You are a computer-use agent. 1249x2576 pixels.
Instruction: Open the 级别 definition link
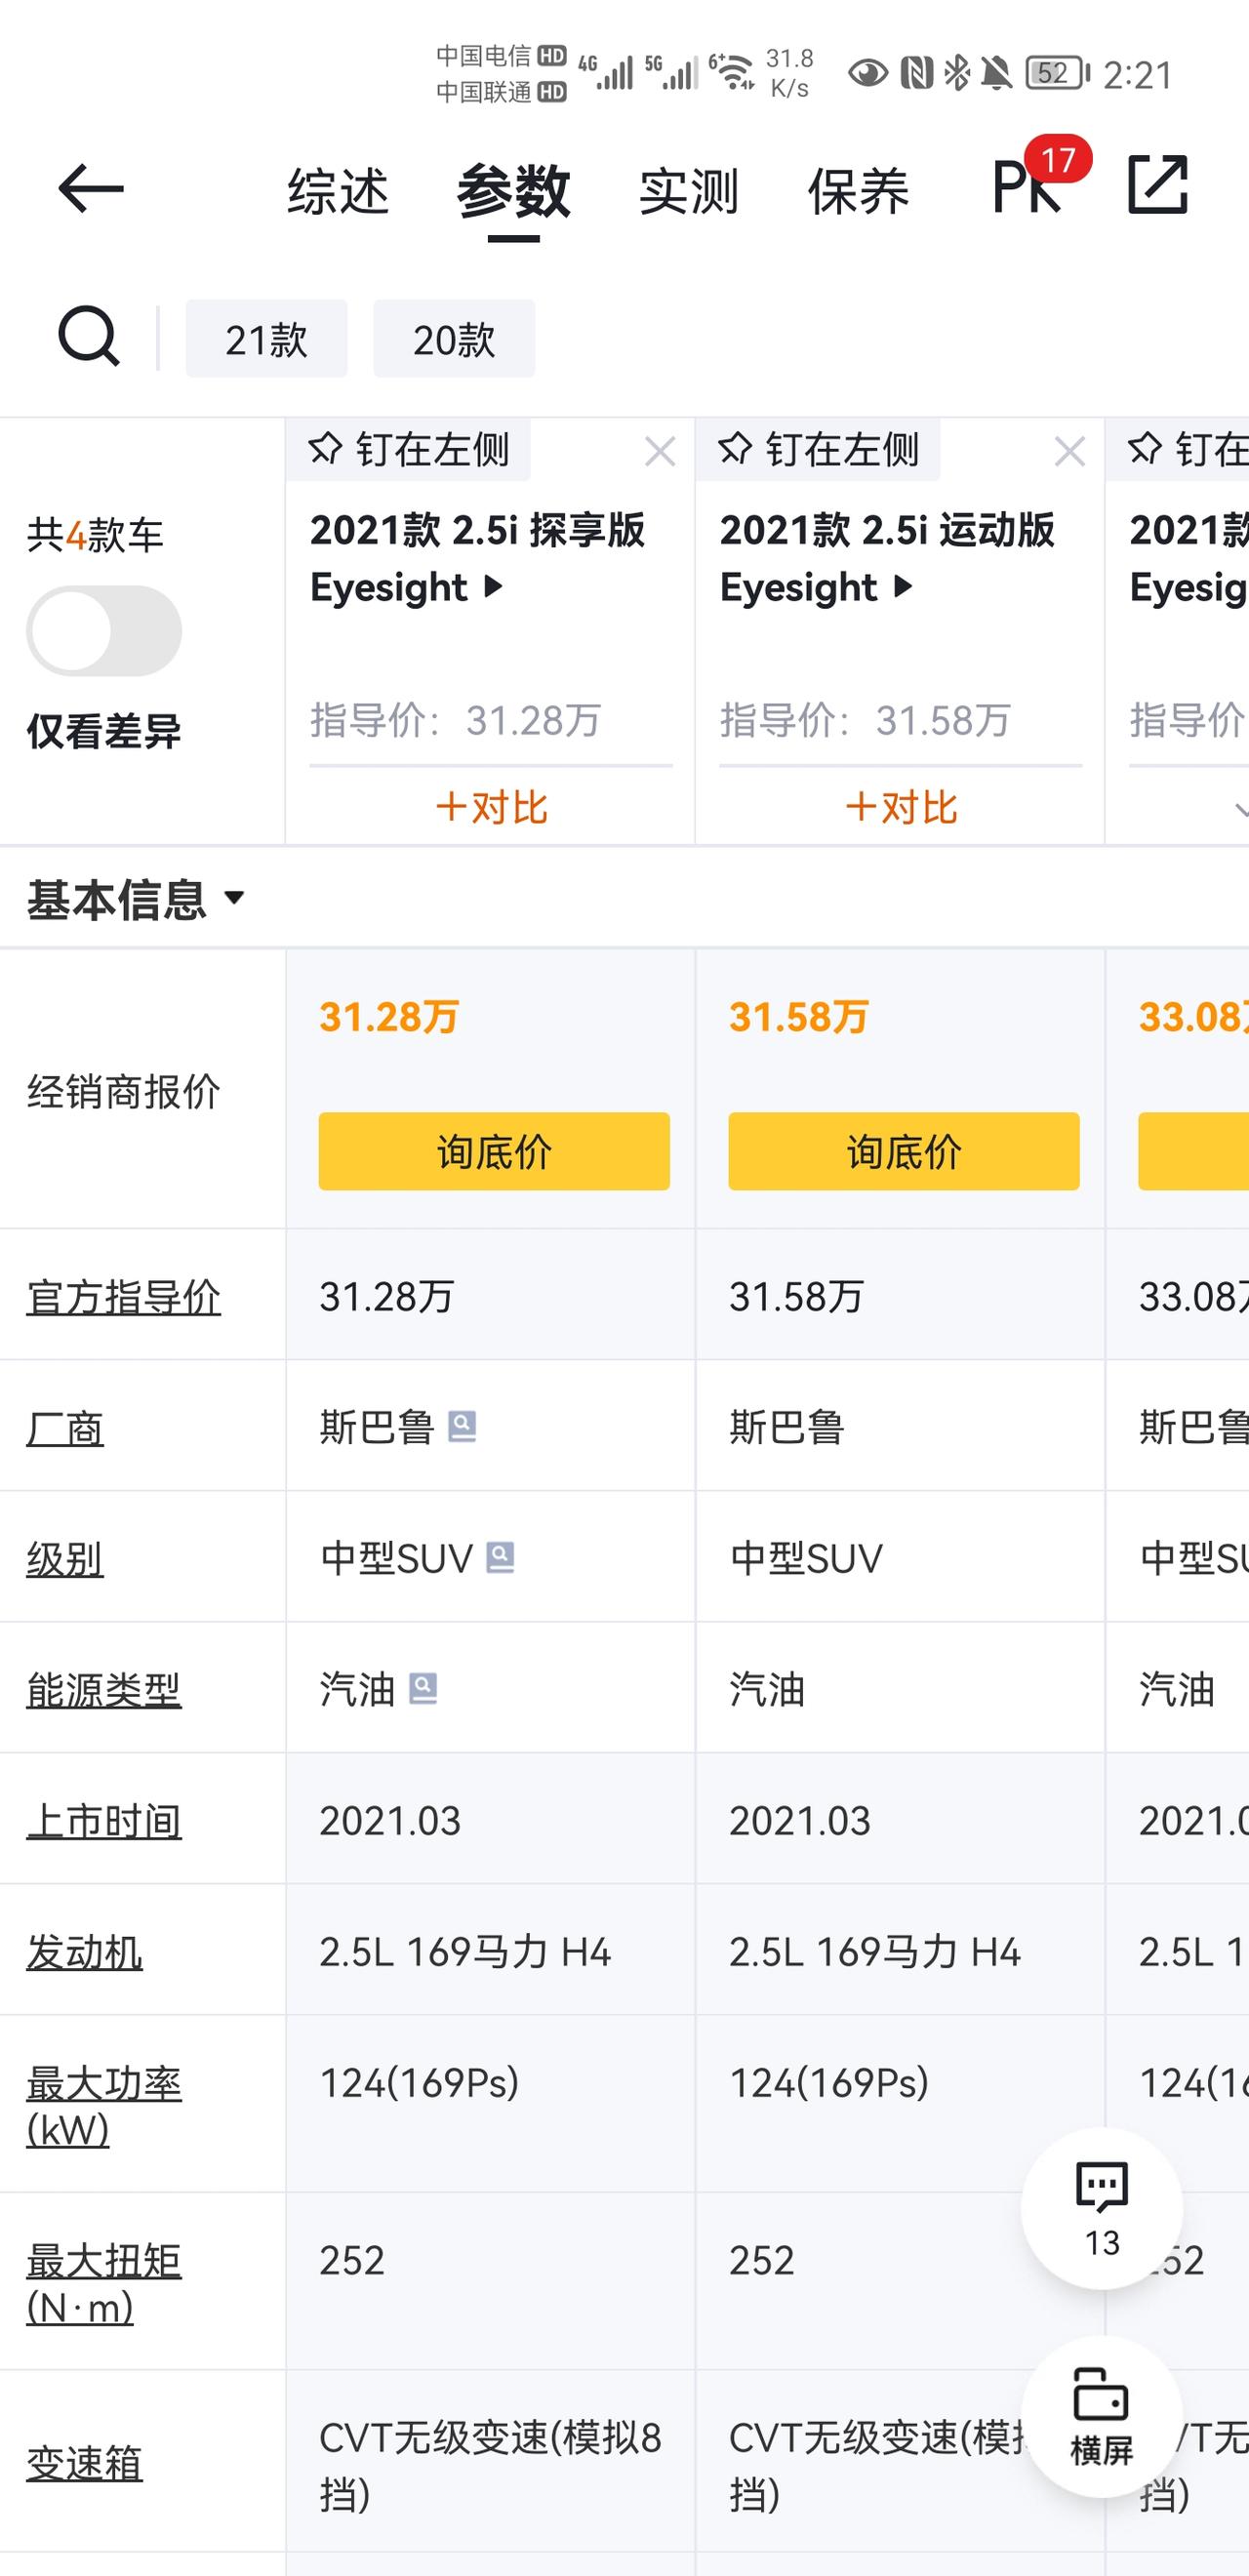coord(65,1559)
